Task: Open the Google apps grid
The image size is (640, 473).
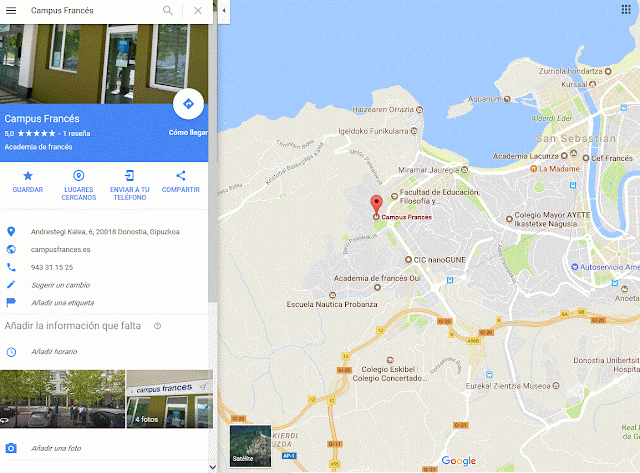Action: pyautogui.click(x=626, y=9)
